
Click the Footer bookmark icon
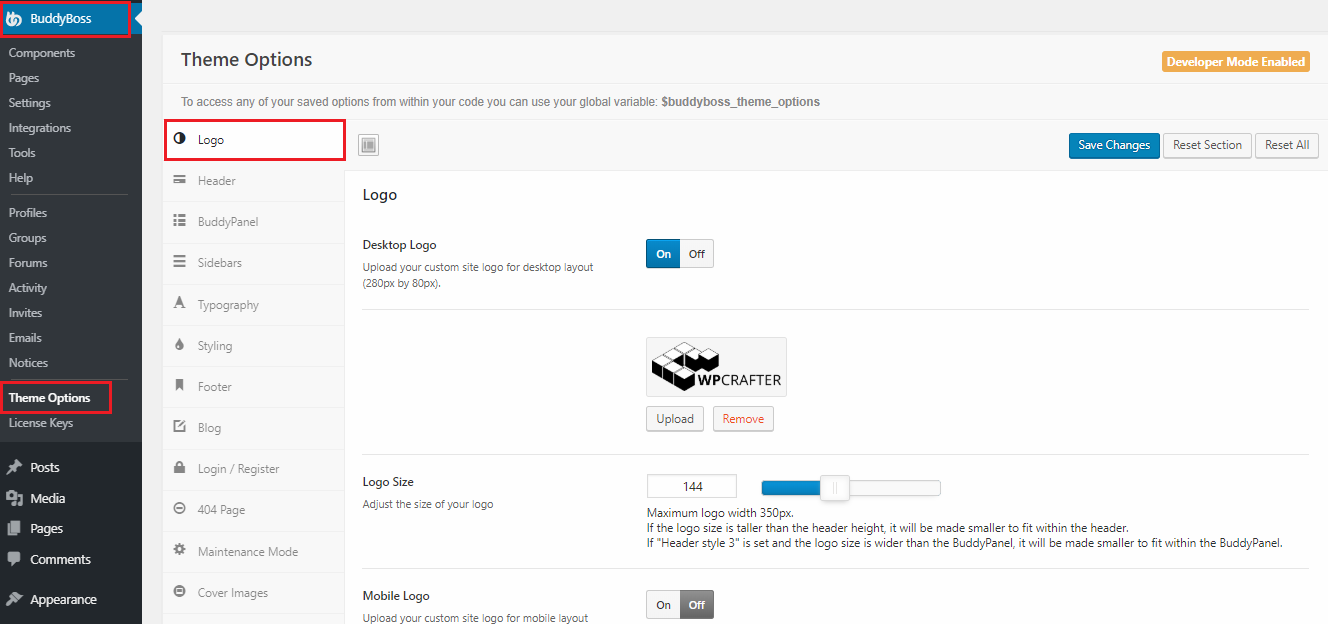(x=179, y=385)
